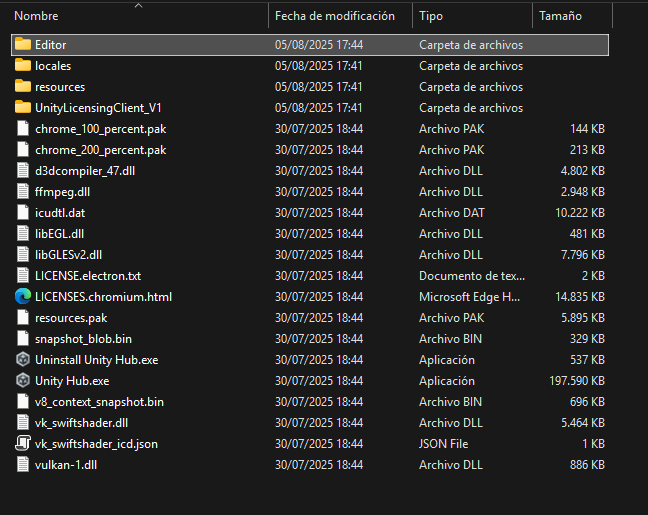Click the libGLESv2.dll file icon
Screen dimensions: 648x515
click(23, 255)
